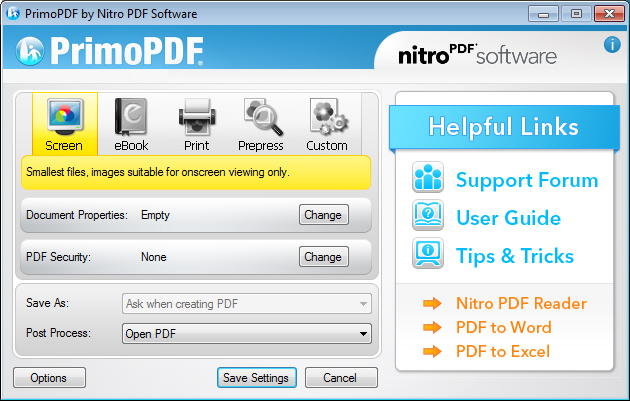Screen dimensions: 630x401
Task: Click the 'Smallest files' description text
Action: (x=158, y=172)
